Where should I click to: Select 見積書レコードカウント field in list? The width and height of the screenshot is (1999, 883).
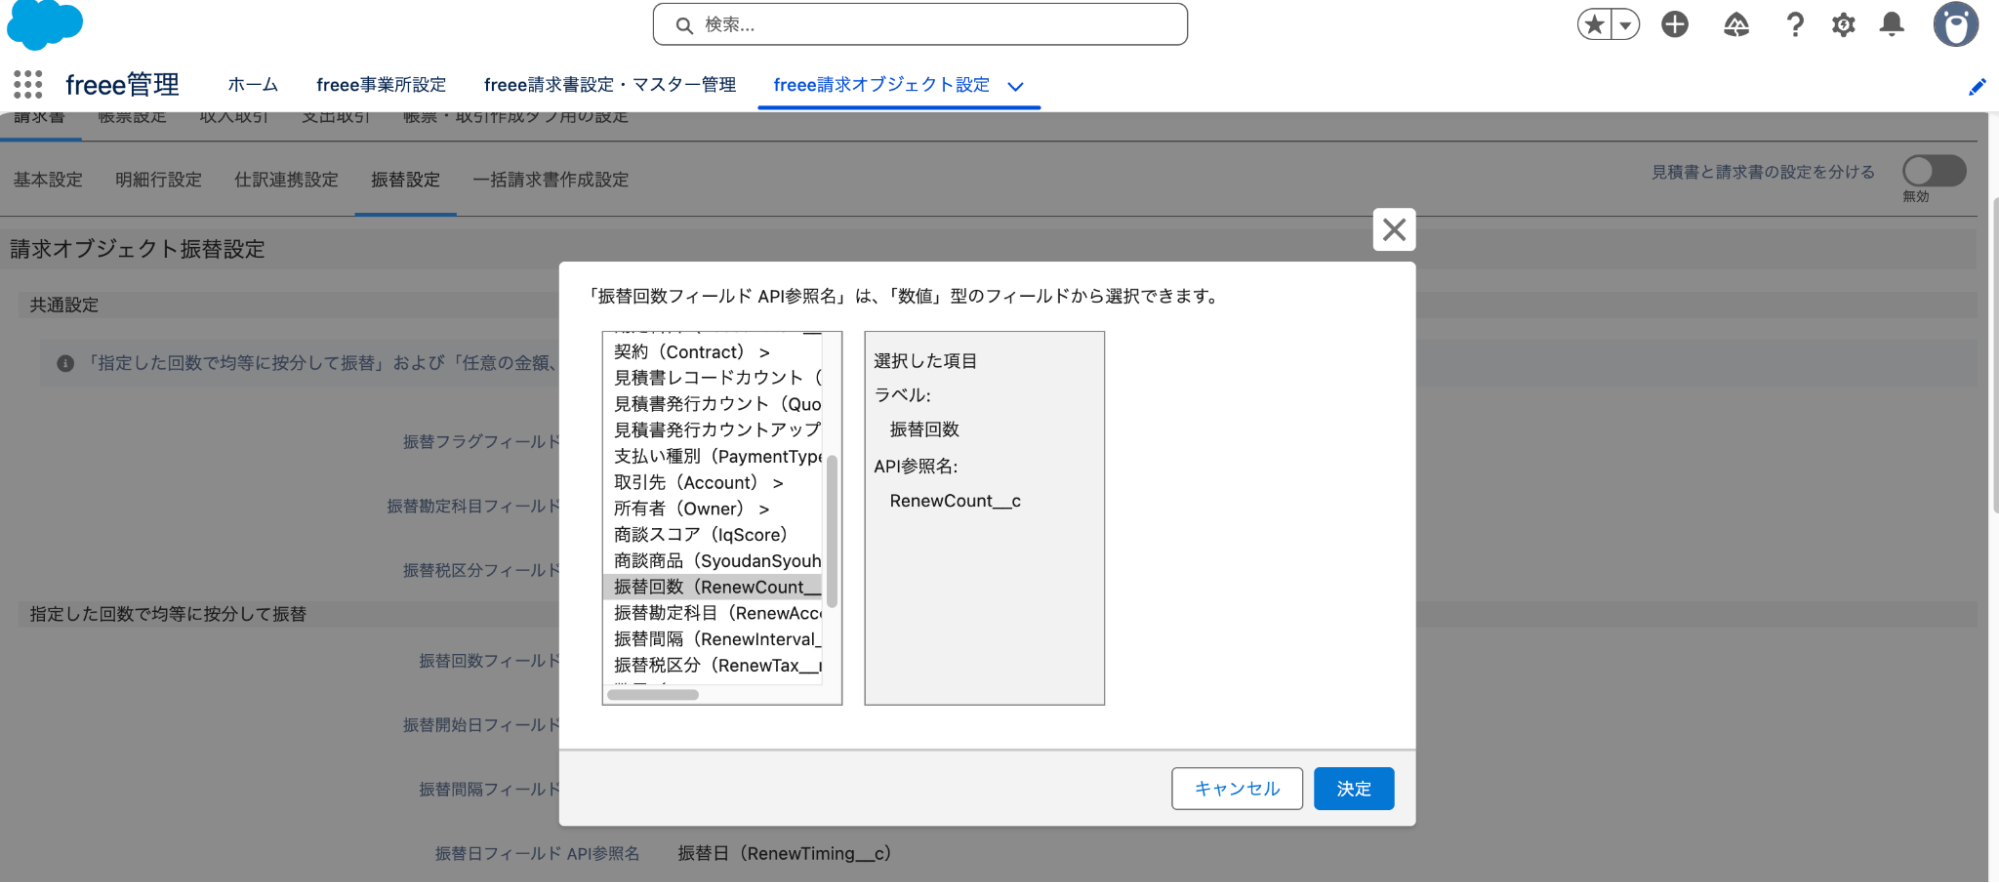[712, 378]
